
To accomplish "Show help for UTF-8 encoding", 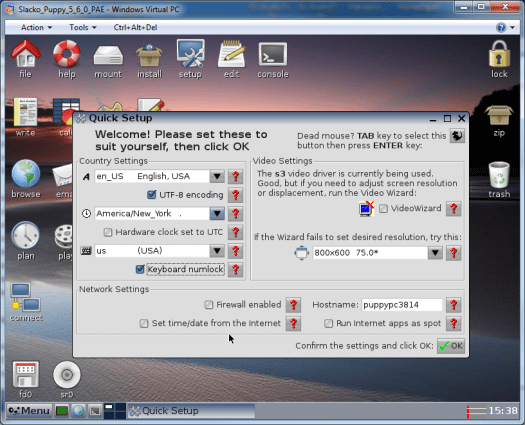I will point(235,195).
